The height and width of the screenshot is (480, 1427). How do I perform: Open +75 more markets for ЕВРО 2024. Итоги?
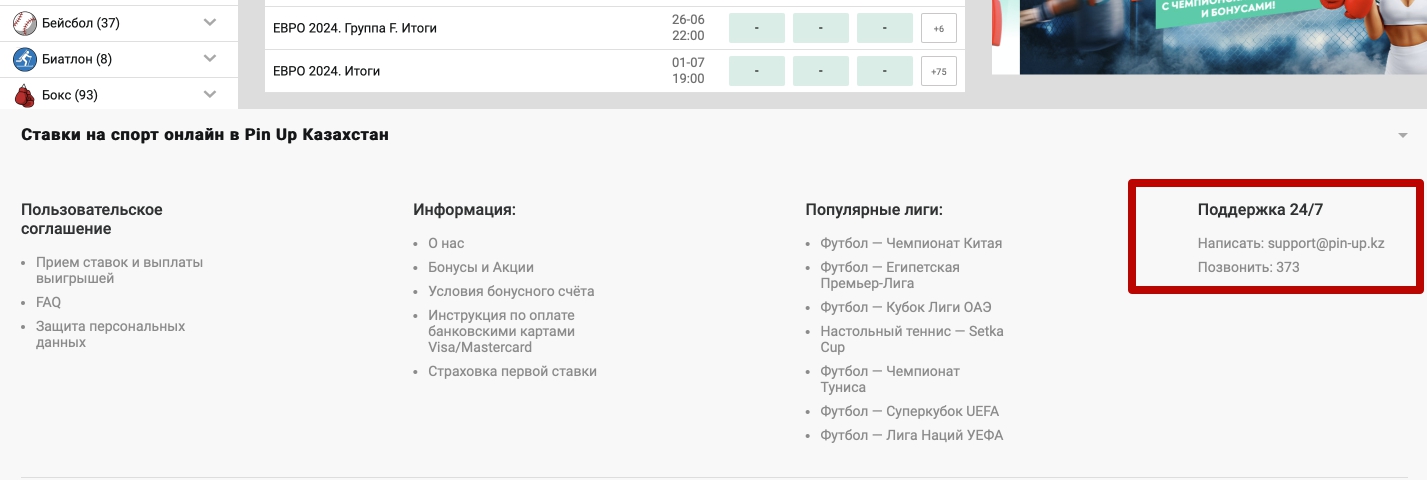[938, 71]
